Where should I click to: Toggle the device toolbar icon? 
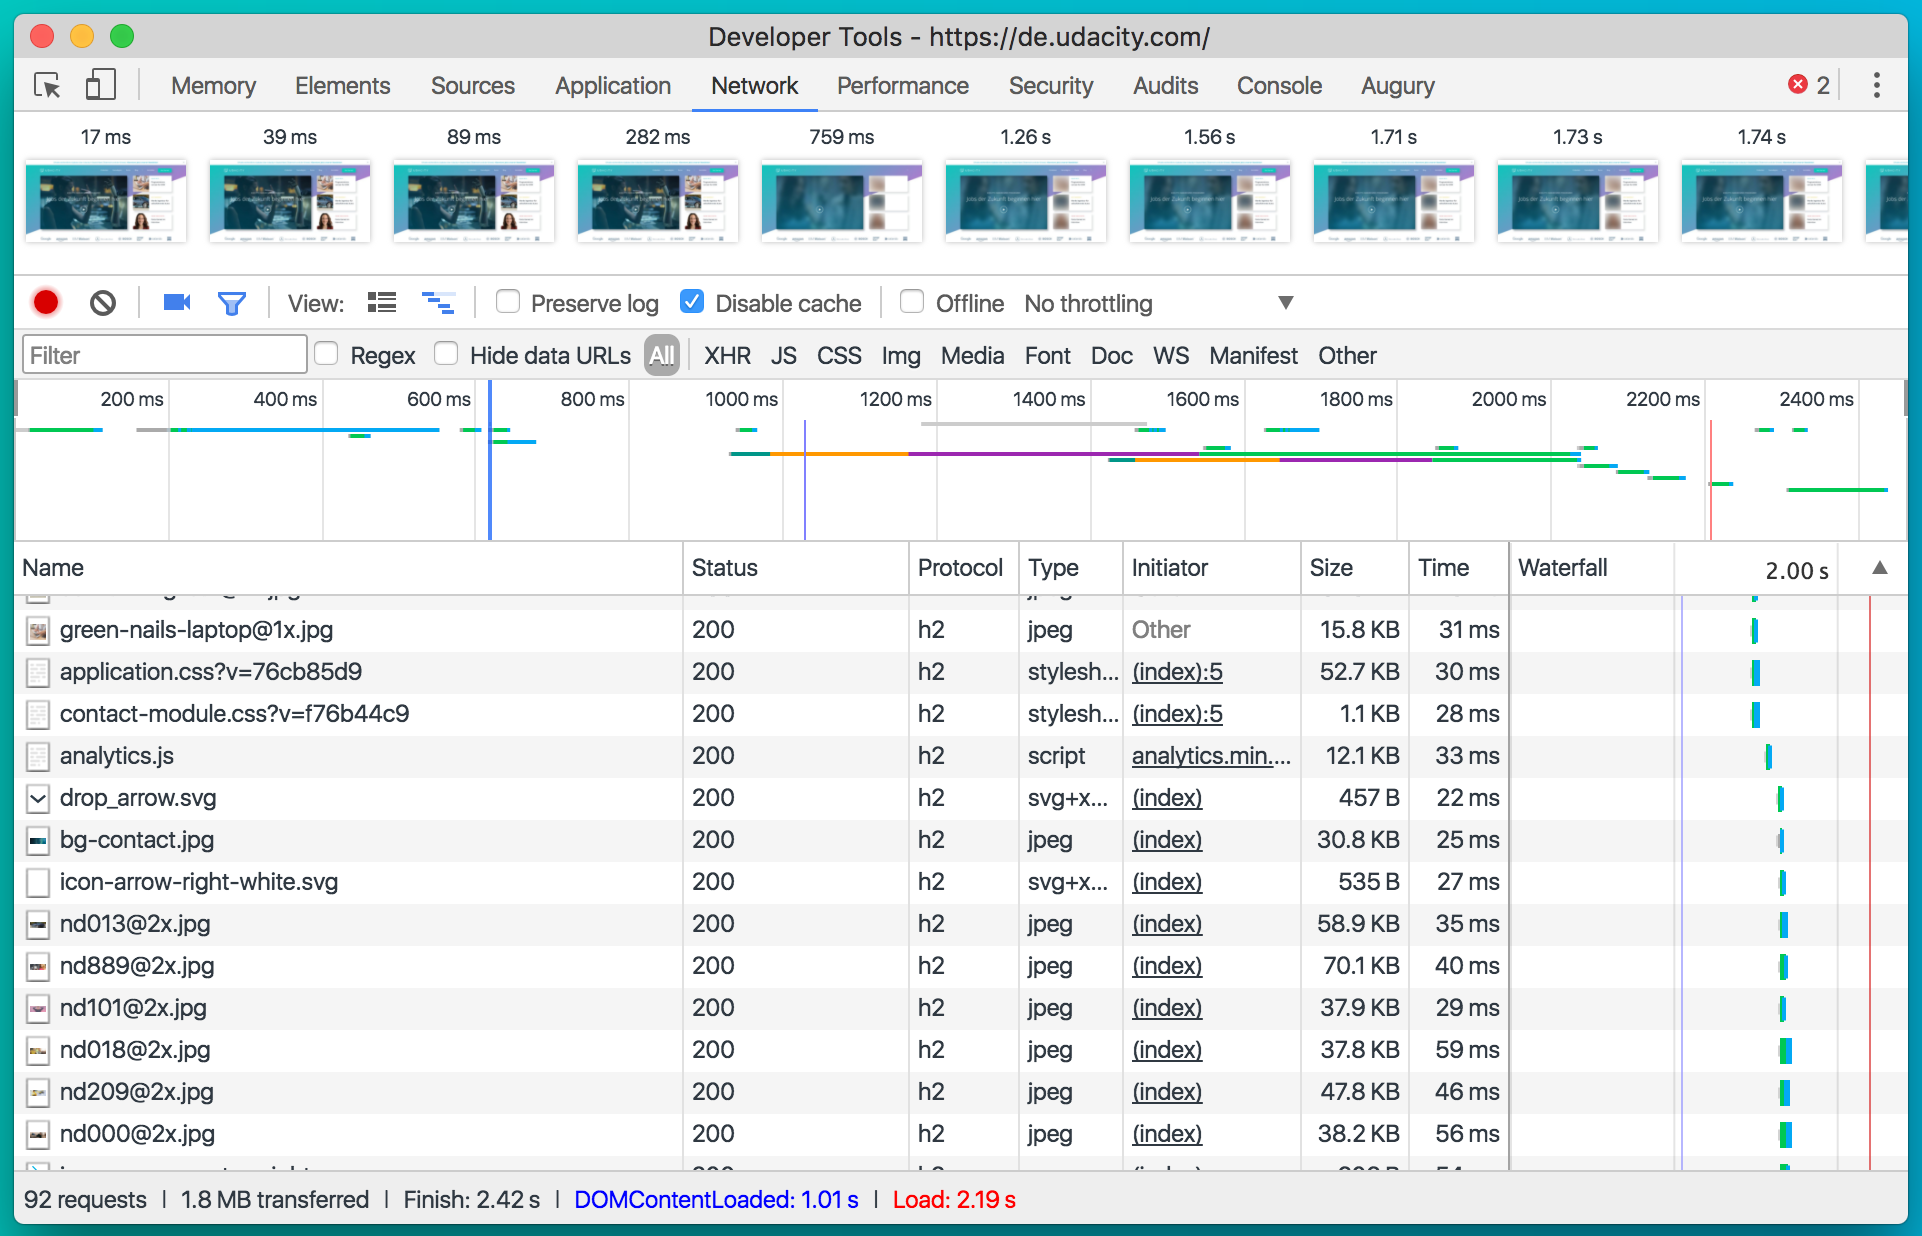(100, 86)
